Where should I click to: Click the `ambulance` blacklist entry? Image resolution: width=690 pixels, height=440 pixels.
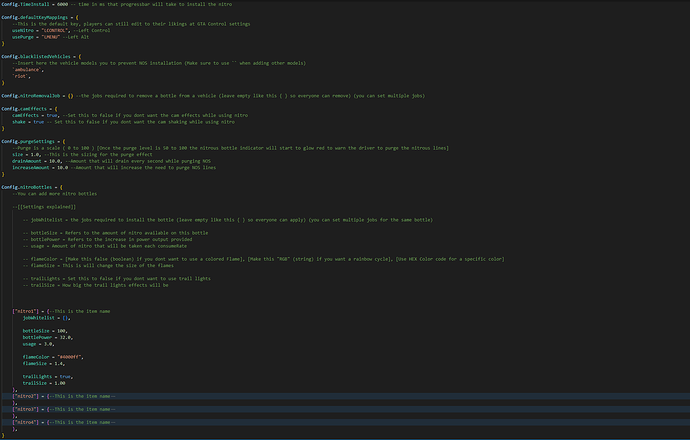27,70
